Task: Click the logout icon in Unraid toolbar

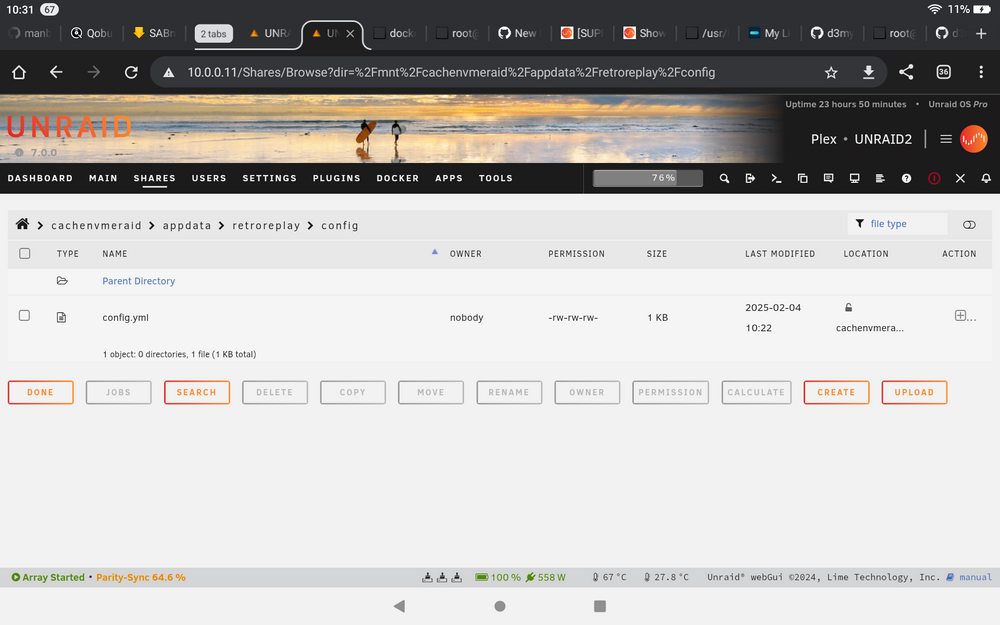Action: [x=750, y=179]
